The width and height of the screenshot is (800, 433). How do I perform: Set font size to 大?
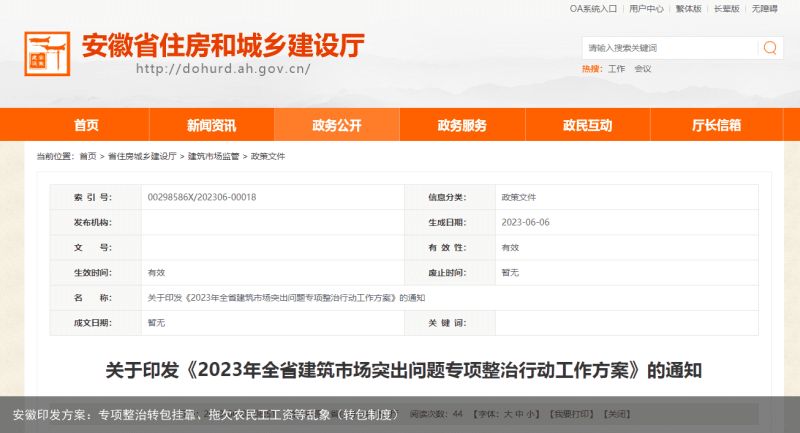coord(508,414)
